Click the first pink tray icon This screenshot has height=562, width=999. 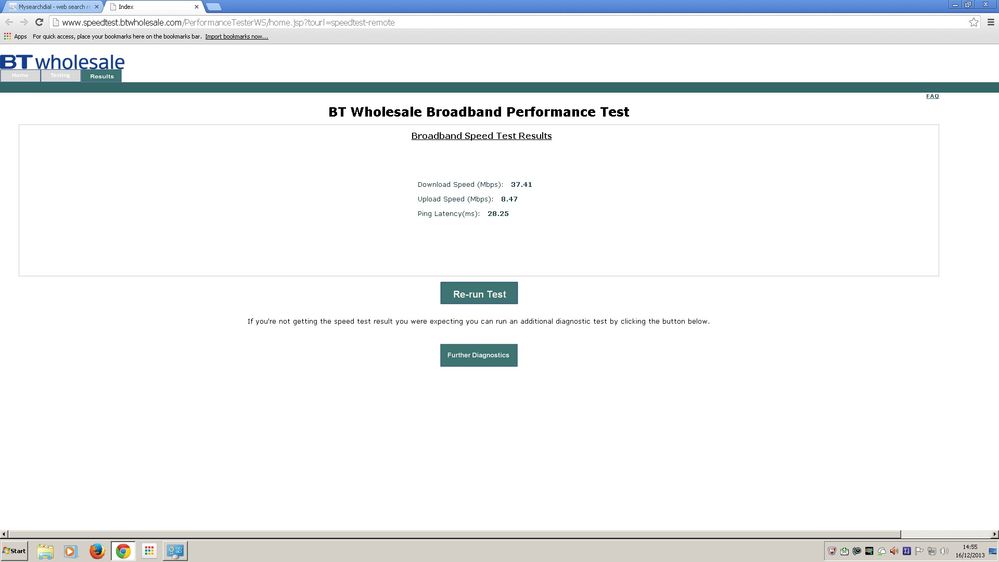pyautogui.click(x=832, y=551)
